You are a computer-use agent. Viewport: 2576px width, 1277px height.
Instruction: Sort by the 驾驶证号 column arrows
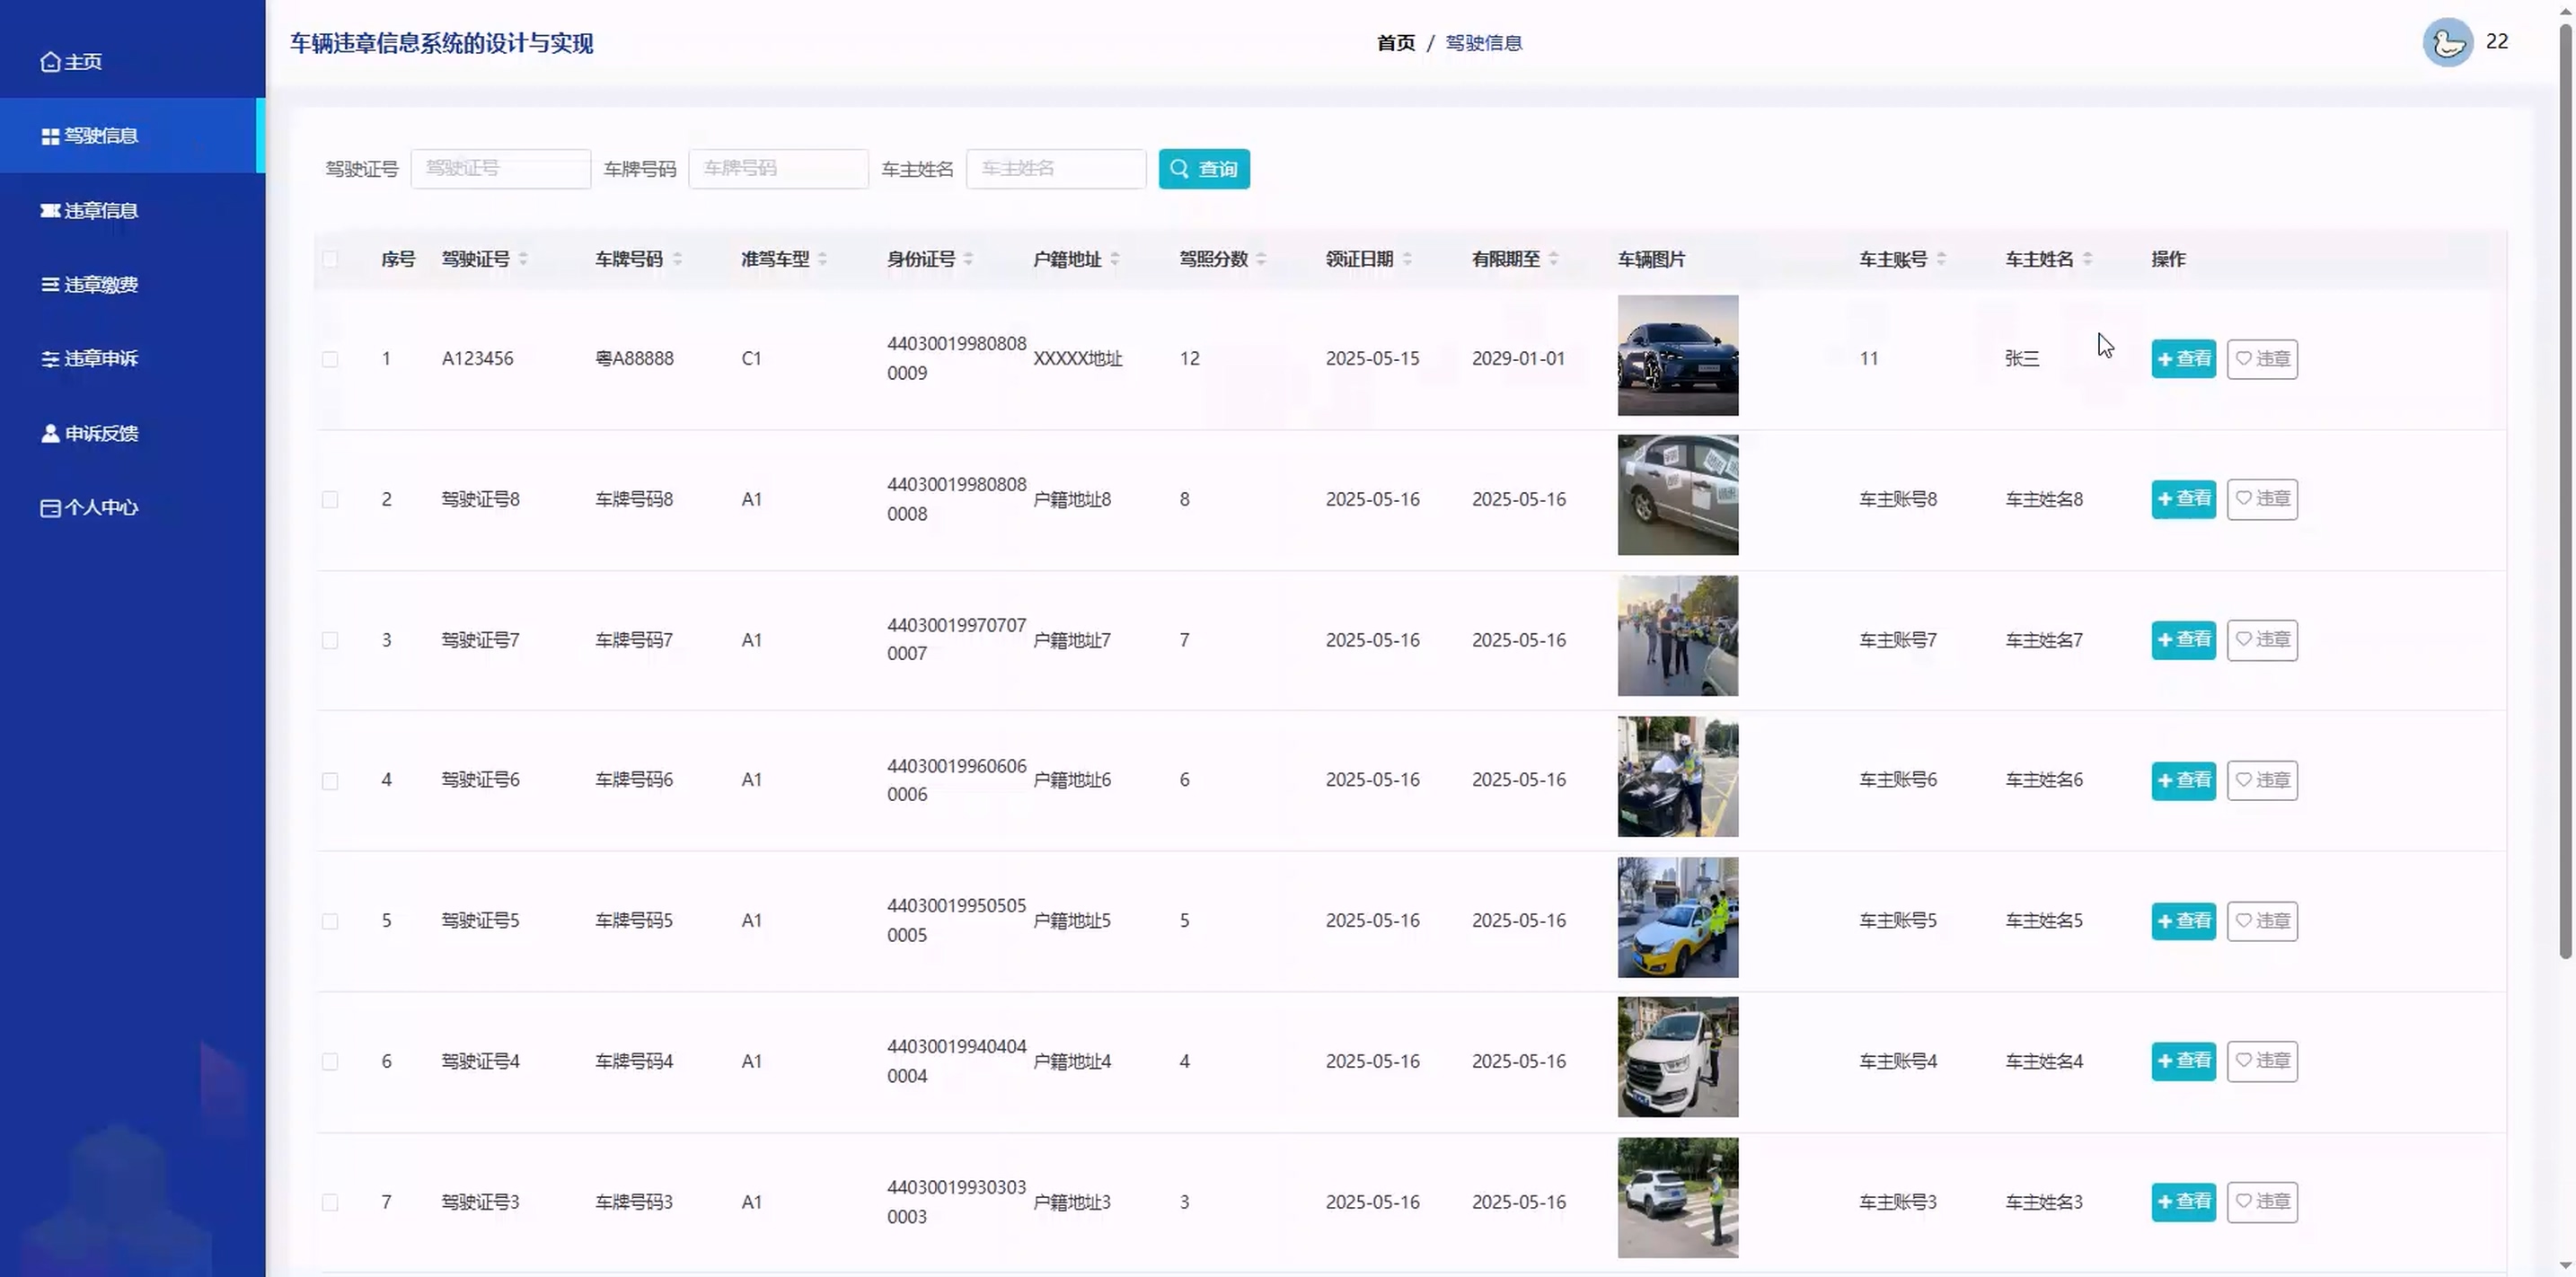point(523,259)
